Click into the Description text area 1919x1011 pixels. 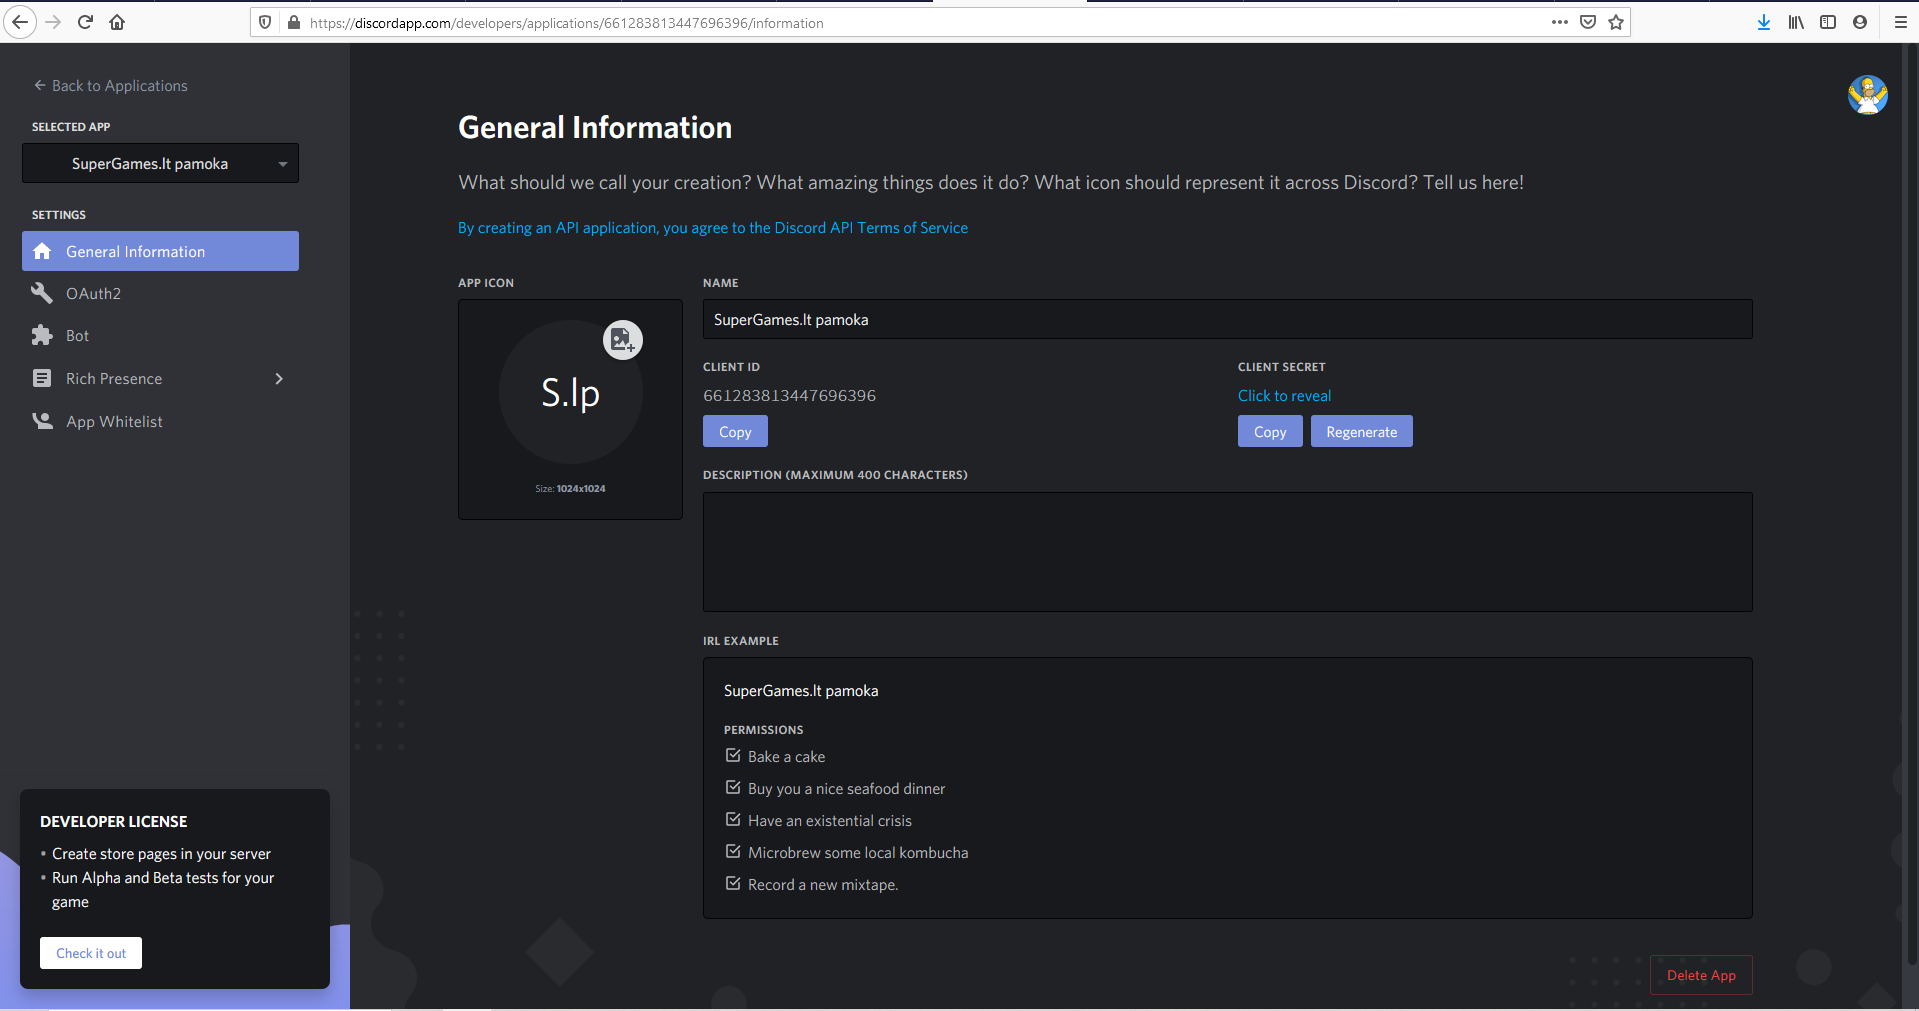(1228, 552)
